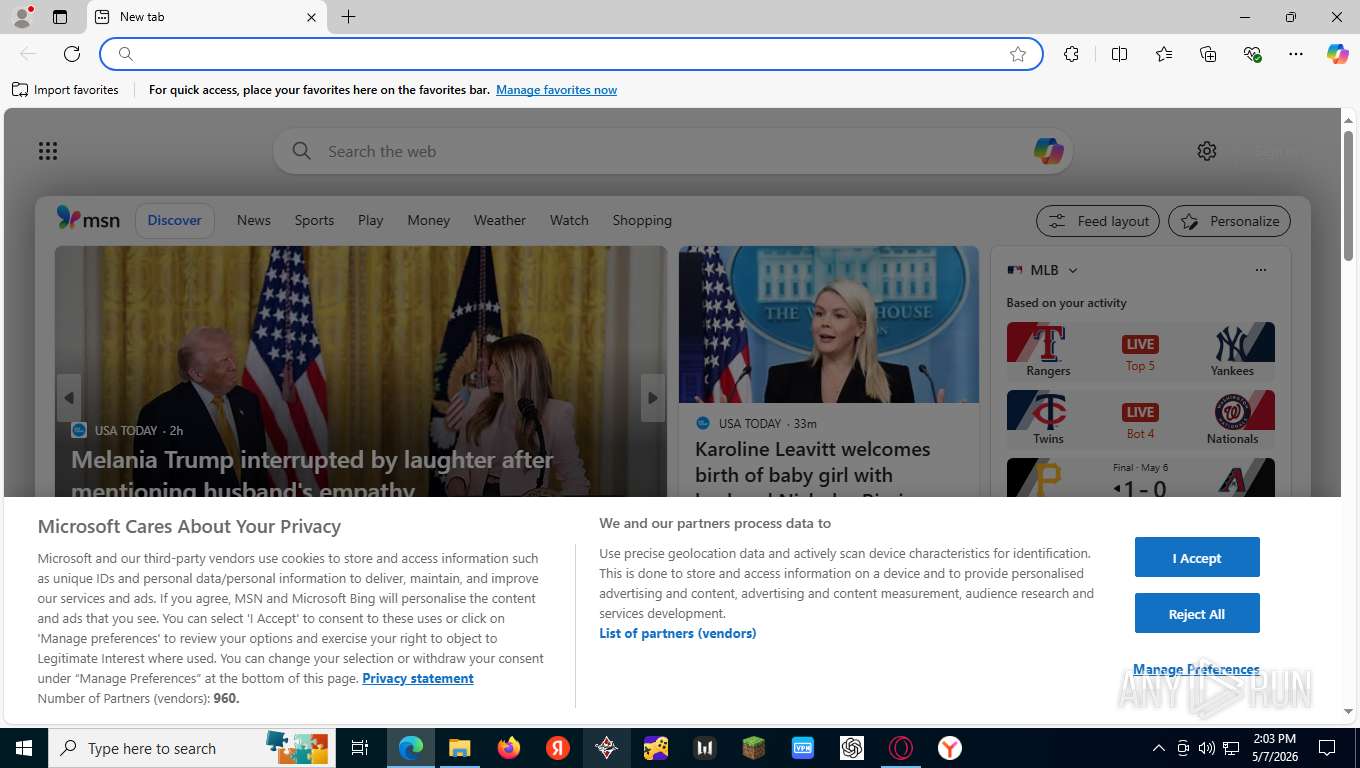Open the MSN app launcher grid
1360x768 pixels.
48,151
